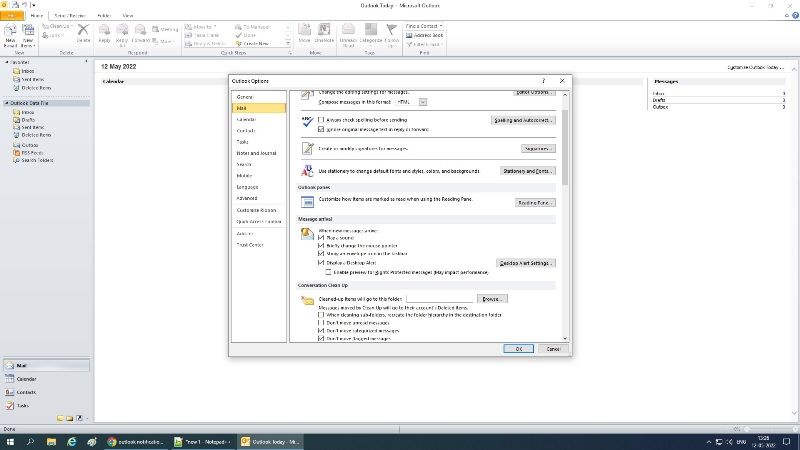Click the Send/Receive quick access toolbar icon
The image size is (800, 450).
15,5
